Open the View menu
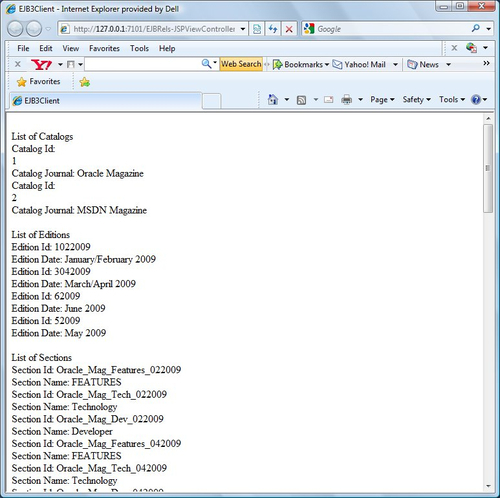500x498 pixels. (x=71, y=48)
